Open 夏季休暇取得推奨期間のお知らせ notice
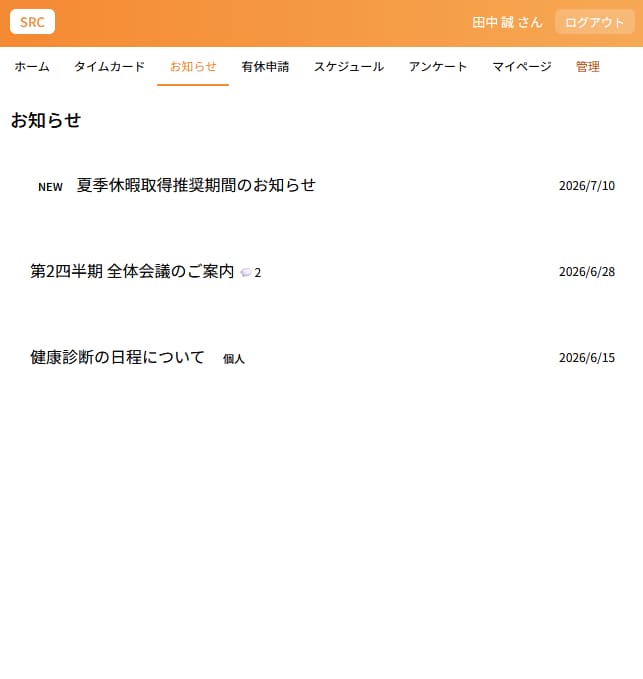This screenshot has height=679, width=643. [196, 185]
